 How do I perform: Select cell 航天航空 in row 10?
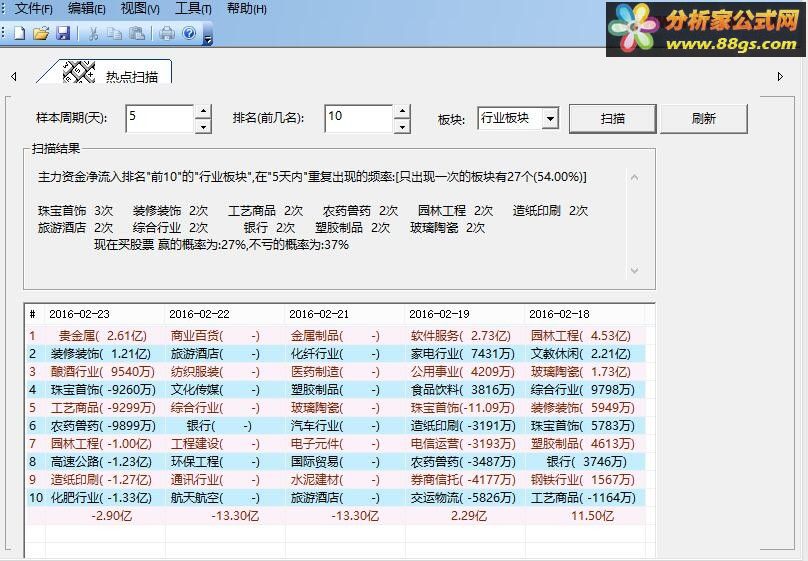click(x=225, y=498)
